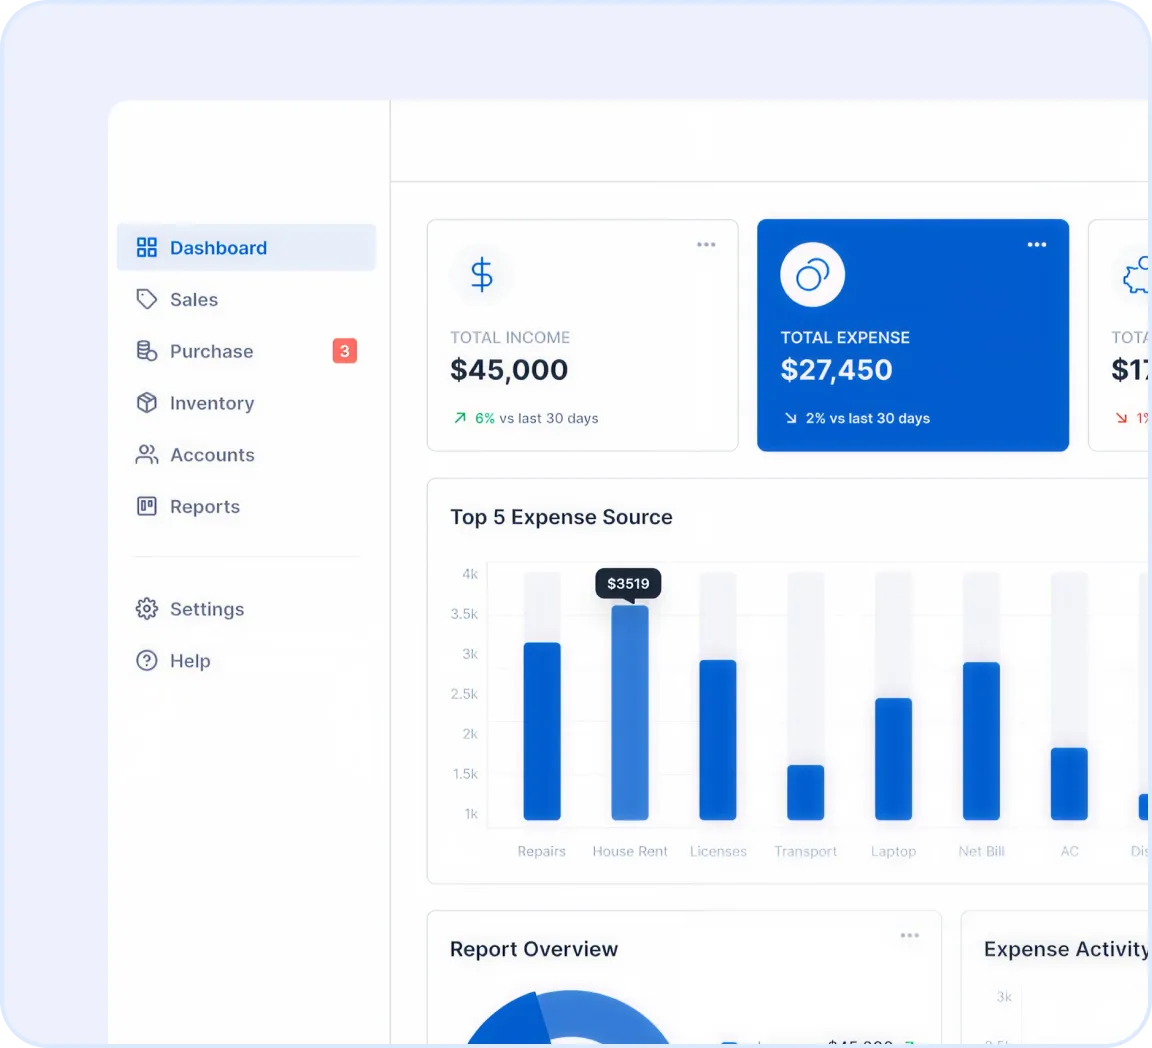1152x1048 pixels.
Task: Click the Reports board icon
Action: 147,506
